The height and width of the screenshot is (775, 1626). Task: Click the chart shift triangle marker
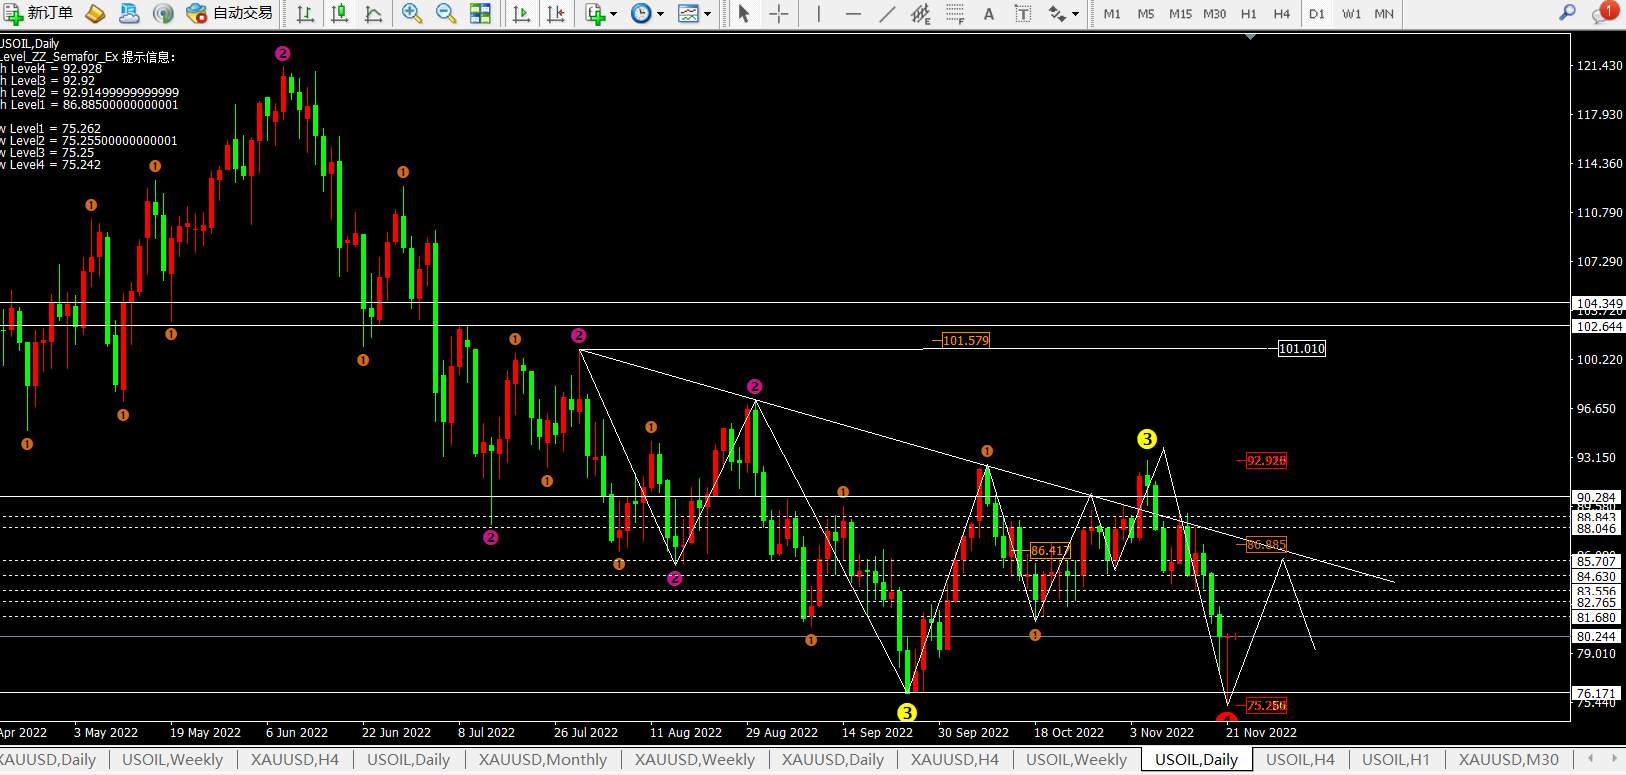[1250, 36]
